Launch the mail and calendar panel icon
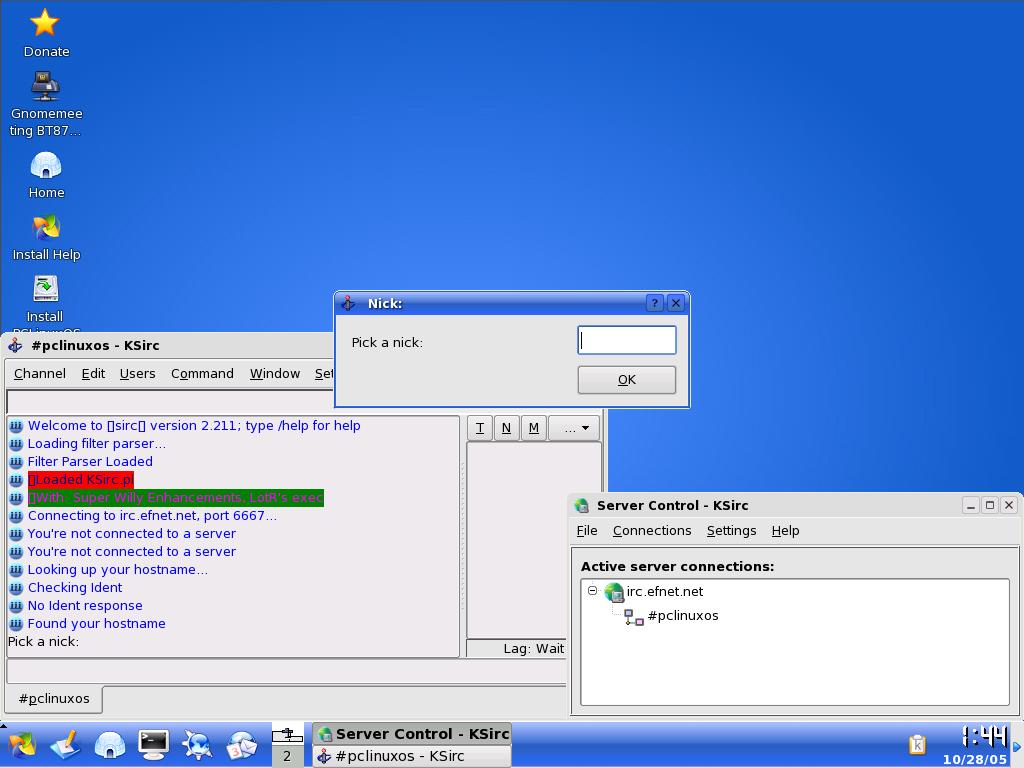The height and width of the screenshot is (768, 1024). click(242, 745)
